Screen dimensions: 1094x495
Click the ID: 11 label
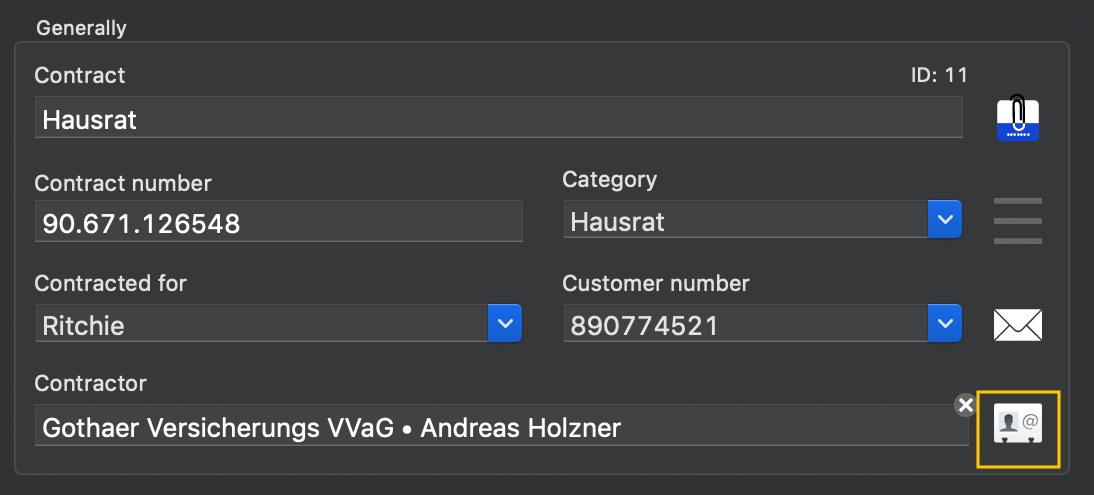(x=939, y=75)
